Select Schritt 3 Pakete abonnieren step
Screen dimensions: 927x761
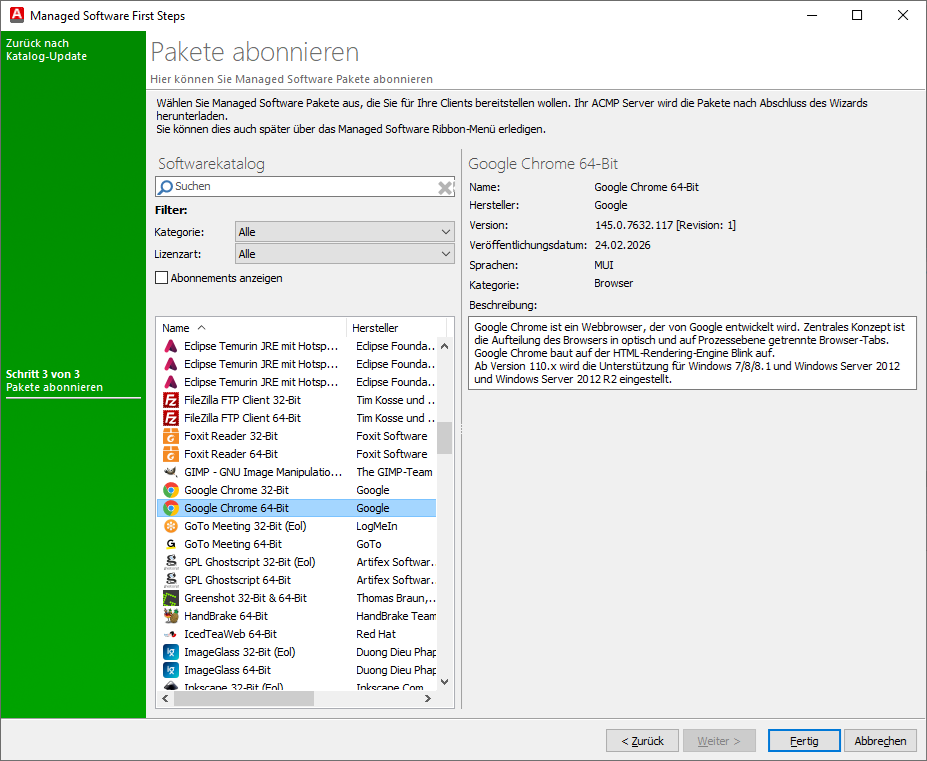(x=54, y=381)
